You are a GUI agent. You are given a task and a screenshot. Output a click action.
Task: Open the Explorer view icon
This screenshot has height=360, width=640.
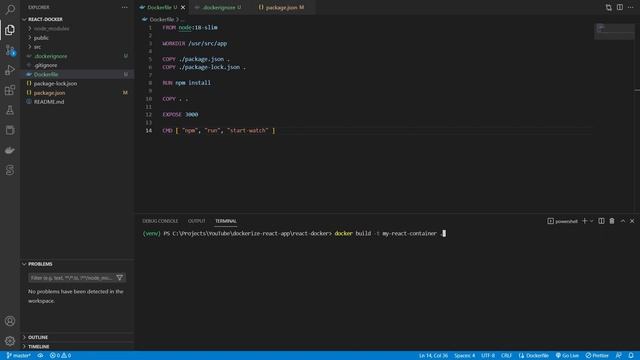click(10, 30)
